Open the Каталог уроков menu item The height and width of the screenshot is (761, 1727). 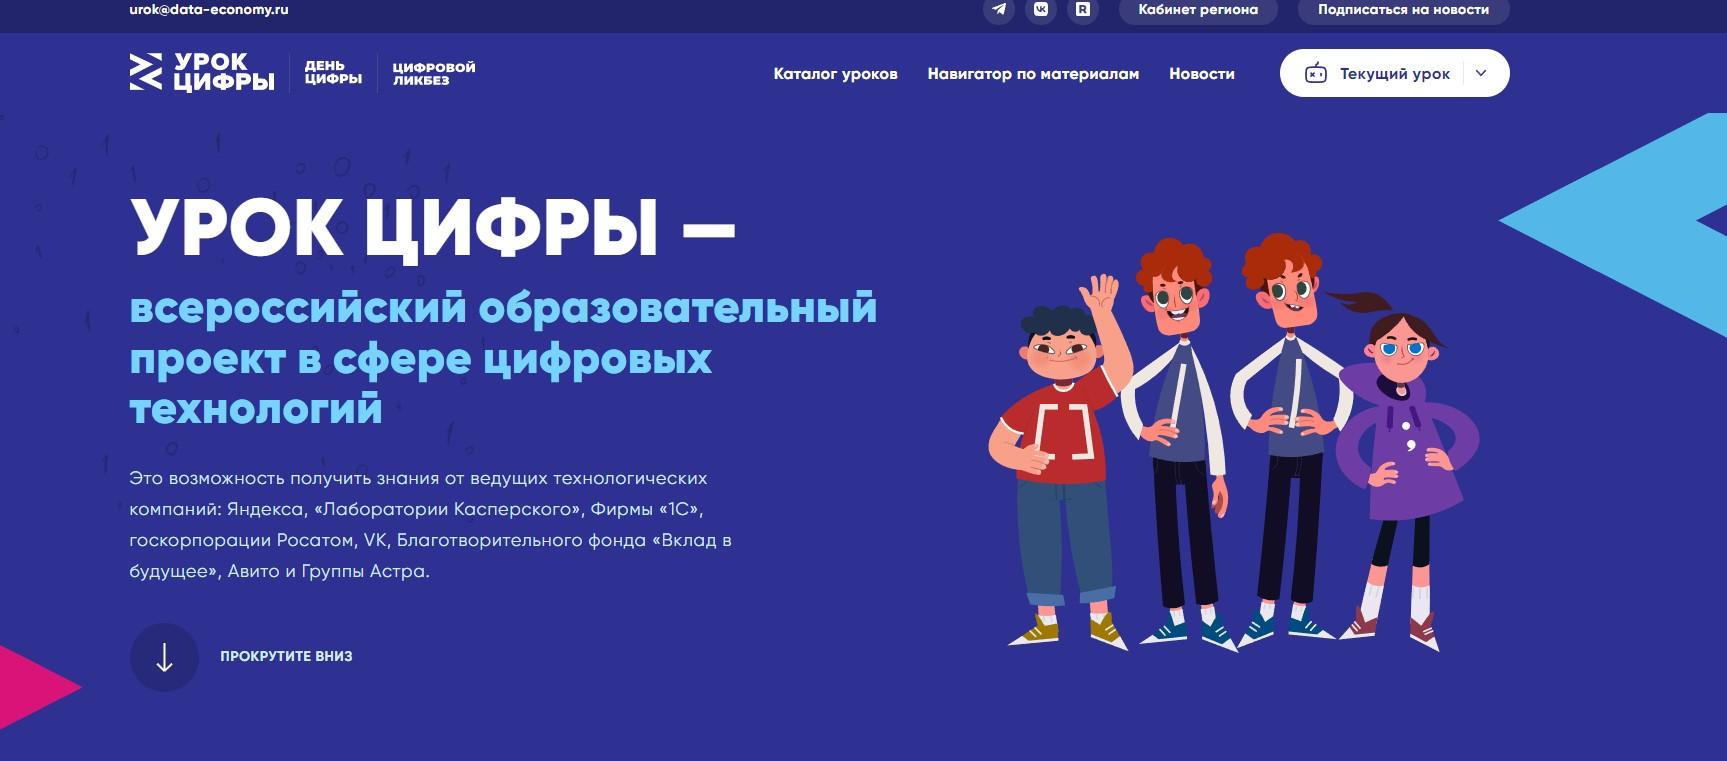[x=835, y=74]
